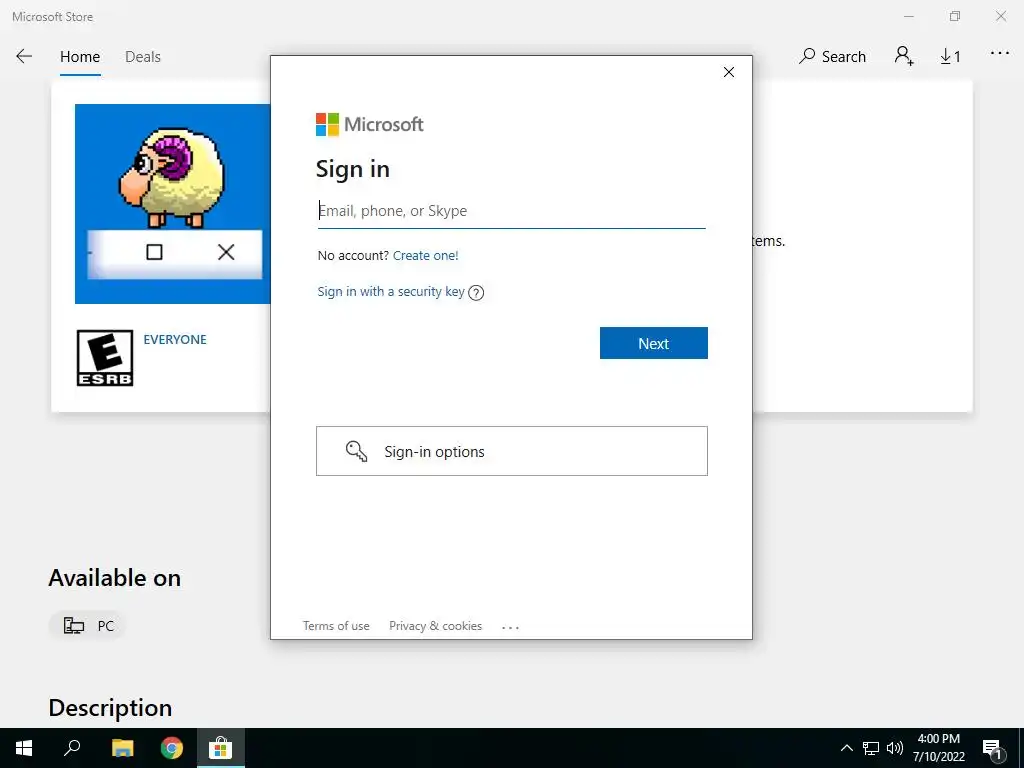The image size is (1024, 768).
Task: Open the See more ellipsis menu
Action: pyautogui.click(x=999, y=54)
